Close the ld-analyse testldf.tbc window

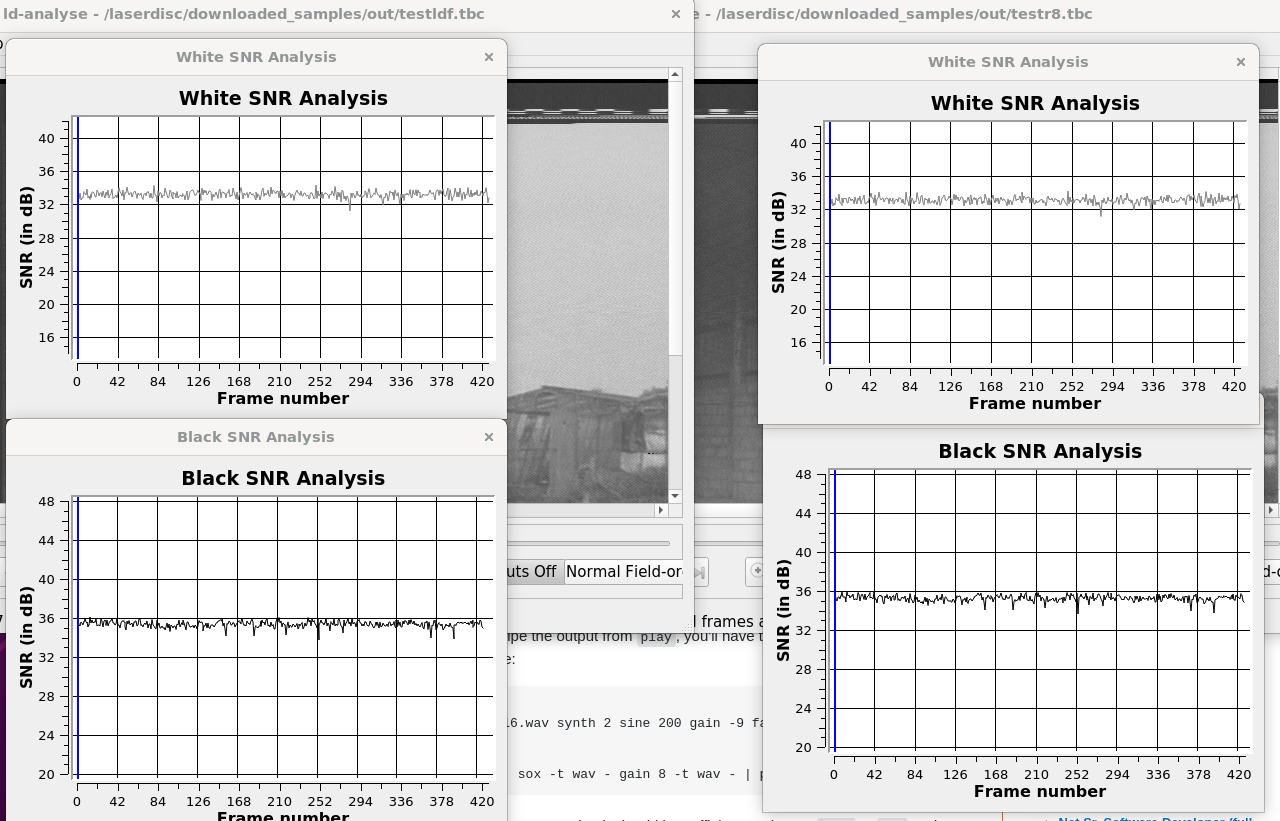click(x=676, y=14)
